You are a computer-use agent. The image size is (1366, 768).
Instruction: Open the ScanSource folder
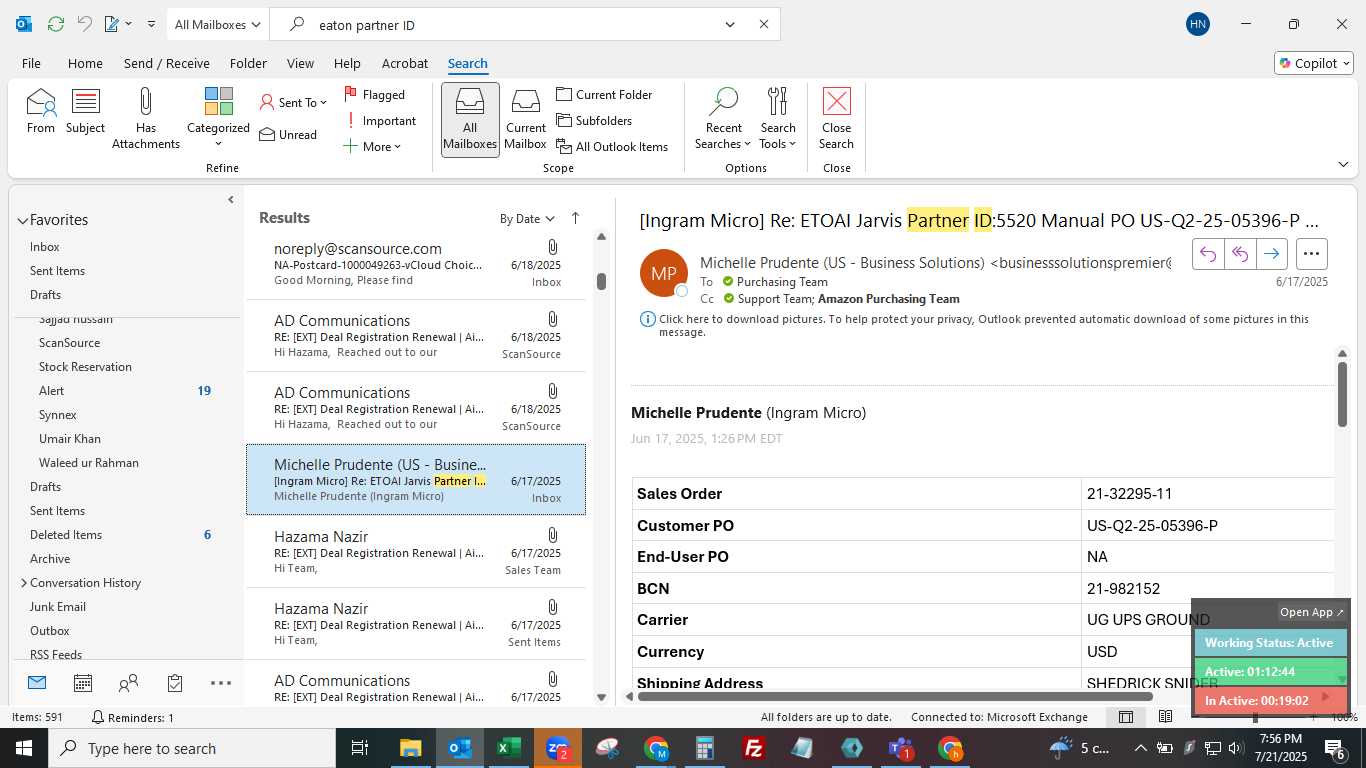point(69,343)
